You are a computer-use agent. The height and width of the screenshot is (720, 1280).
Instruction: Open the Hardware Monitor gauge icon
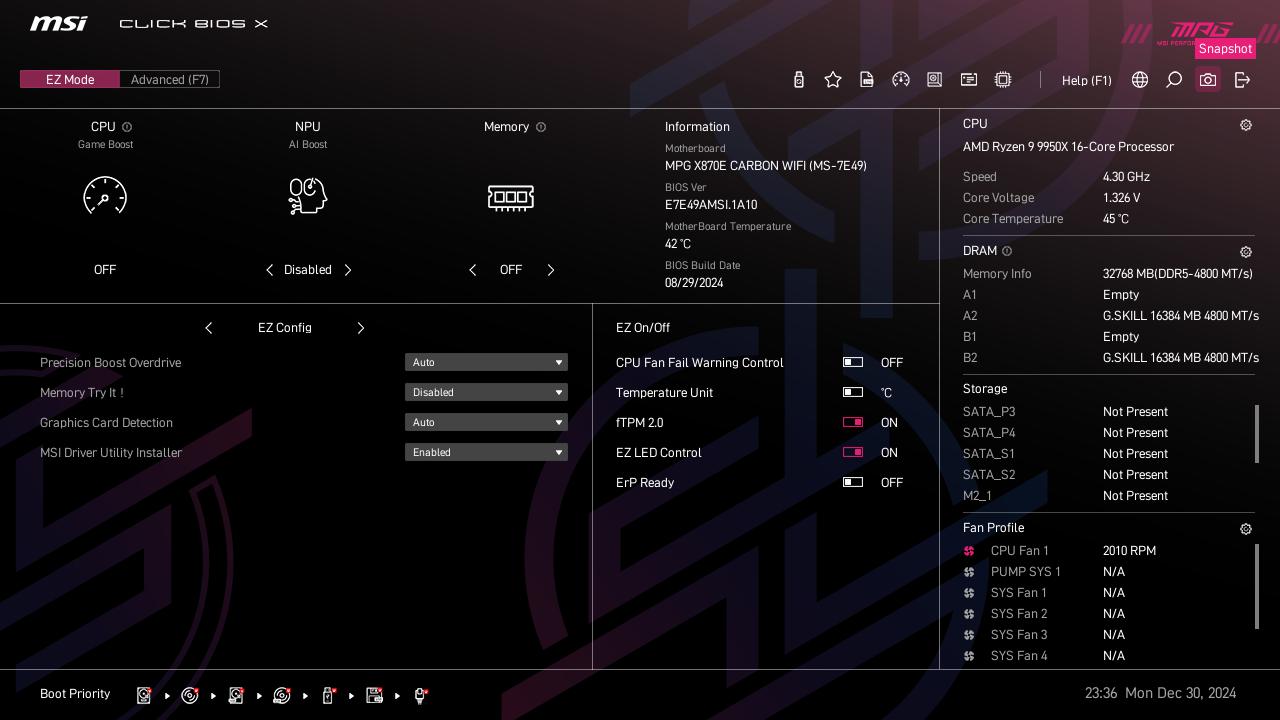(x=901, y=80)
